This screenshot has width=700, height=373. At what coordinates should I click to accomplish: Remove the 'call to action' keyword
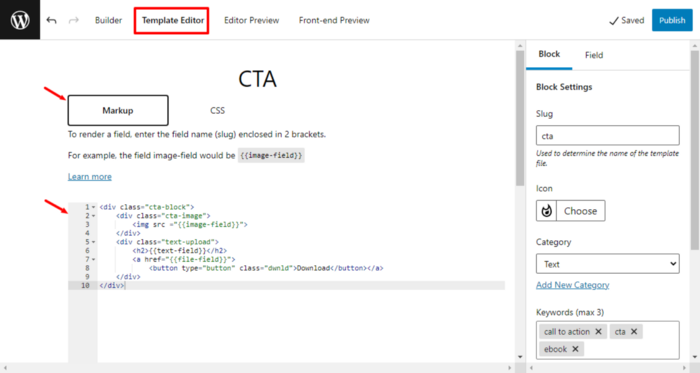pyautogui.click(x=599, y=332)
